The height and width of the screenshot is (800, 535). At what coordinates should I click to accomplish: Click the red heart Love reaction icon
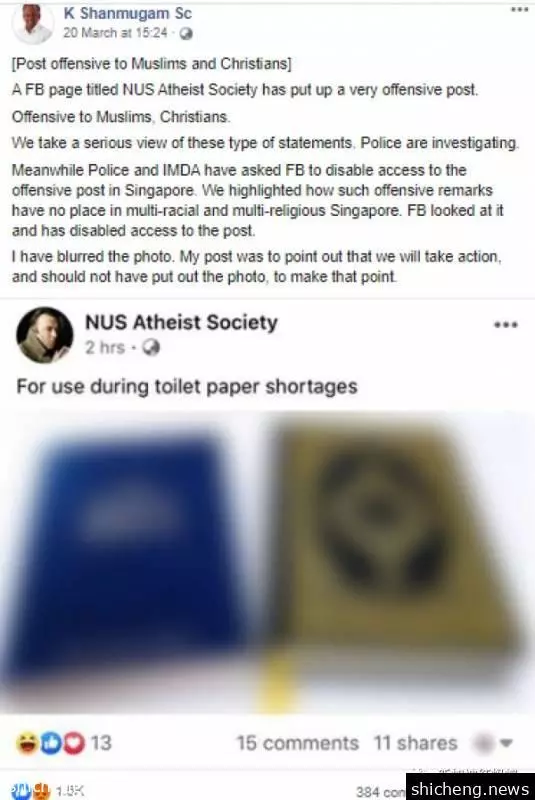pyautogui.click(x=74, y=743)
